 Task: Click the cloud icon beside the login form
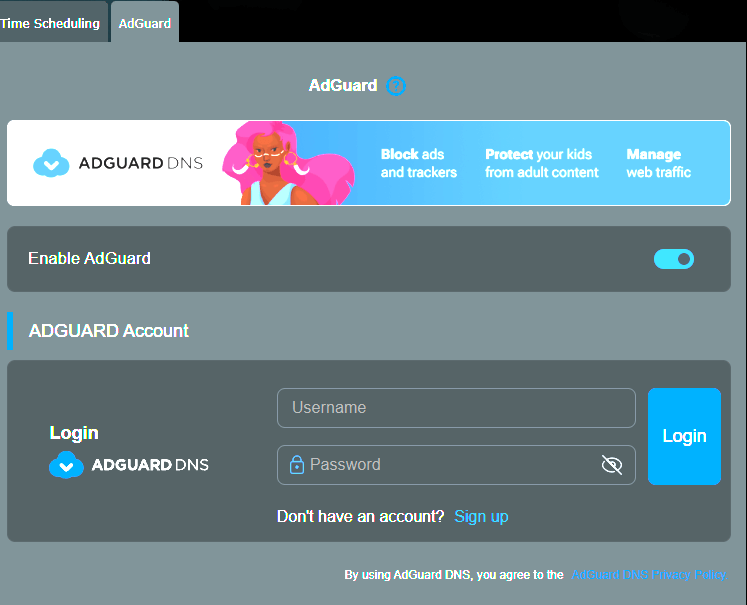(66, 465)
